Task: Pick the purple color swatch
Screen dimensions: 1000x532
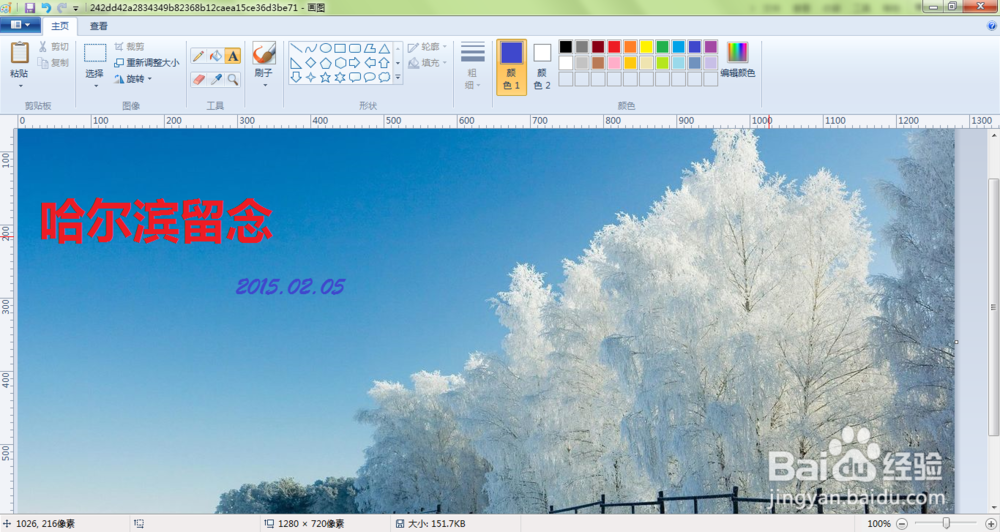Action: click(x=710, y=47)
